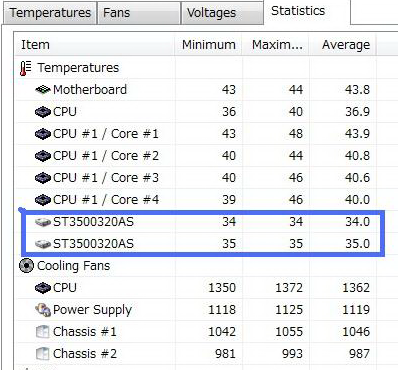
Task: Select the Chassis #2 row label
Action: click(85, 354)
